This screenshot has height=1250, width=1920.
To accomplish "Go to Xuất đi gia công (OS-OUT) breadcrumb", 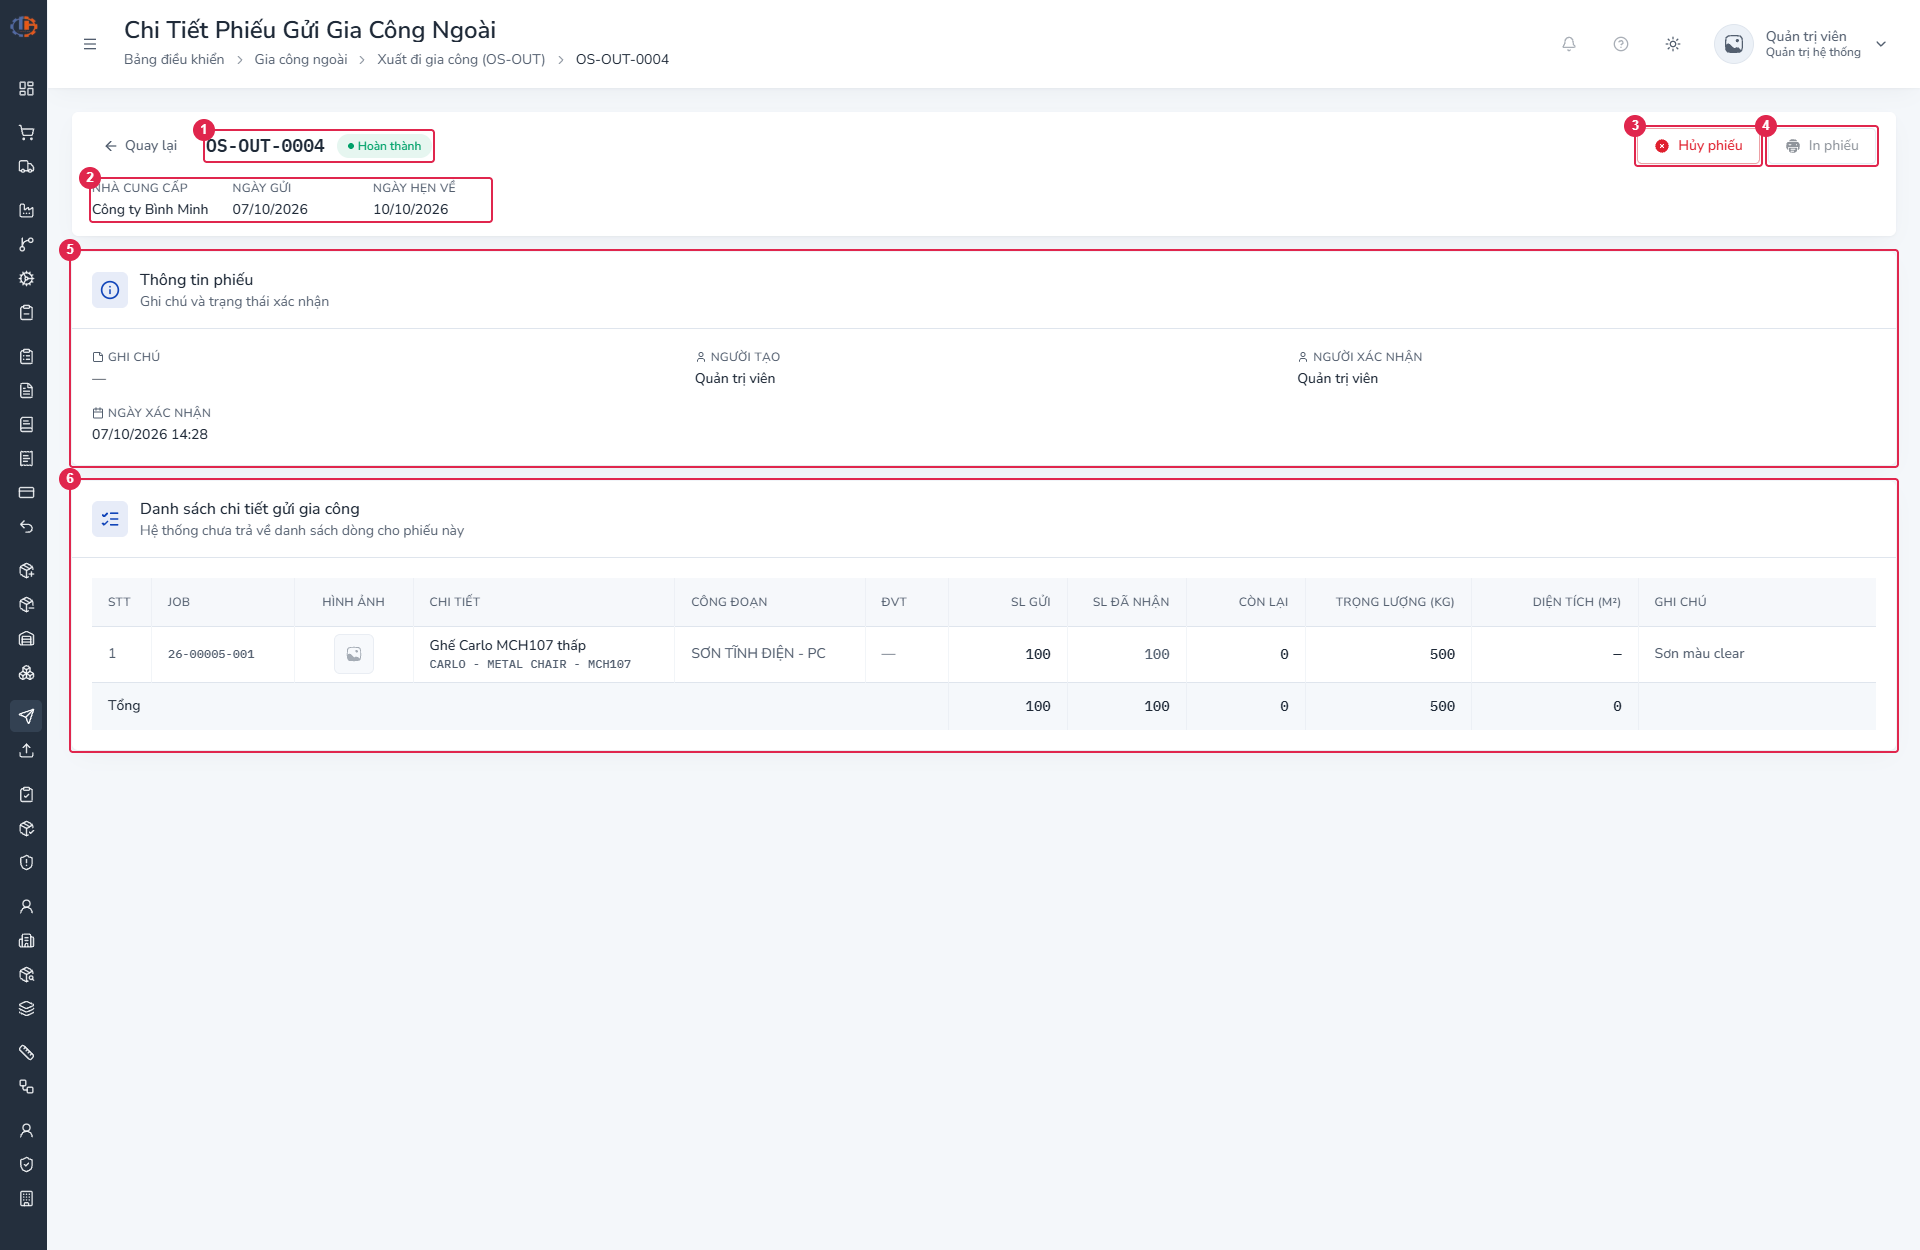I will coord(461,60).
